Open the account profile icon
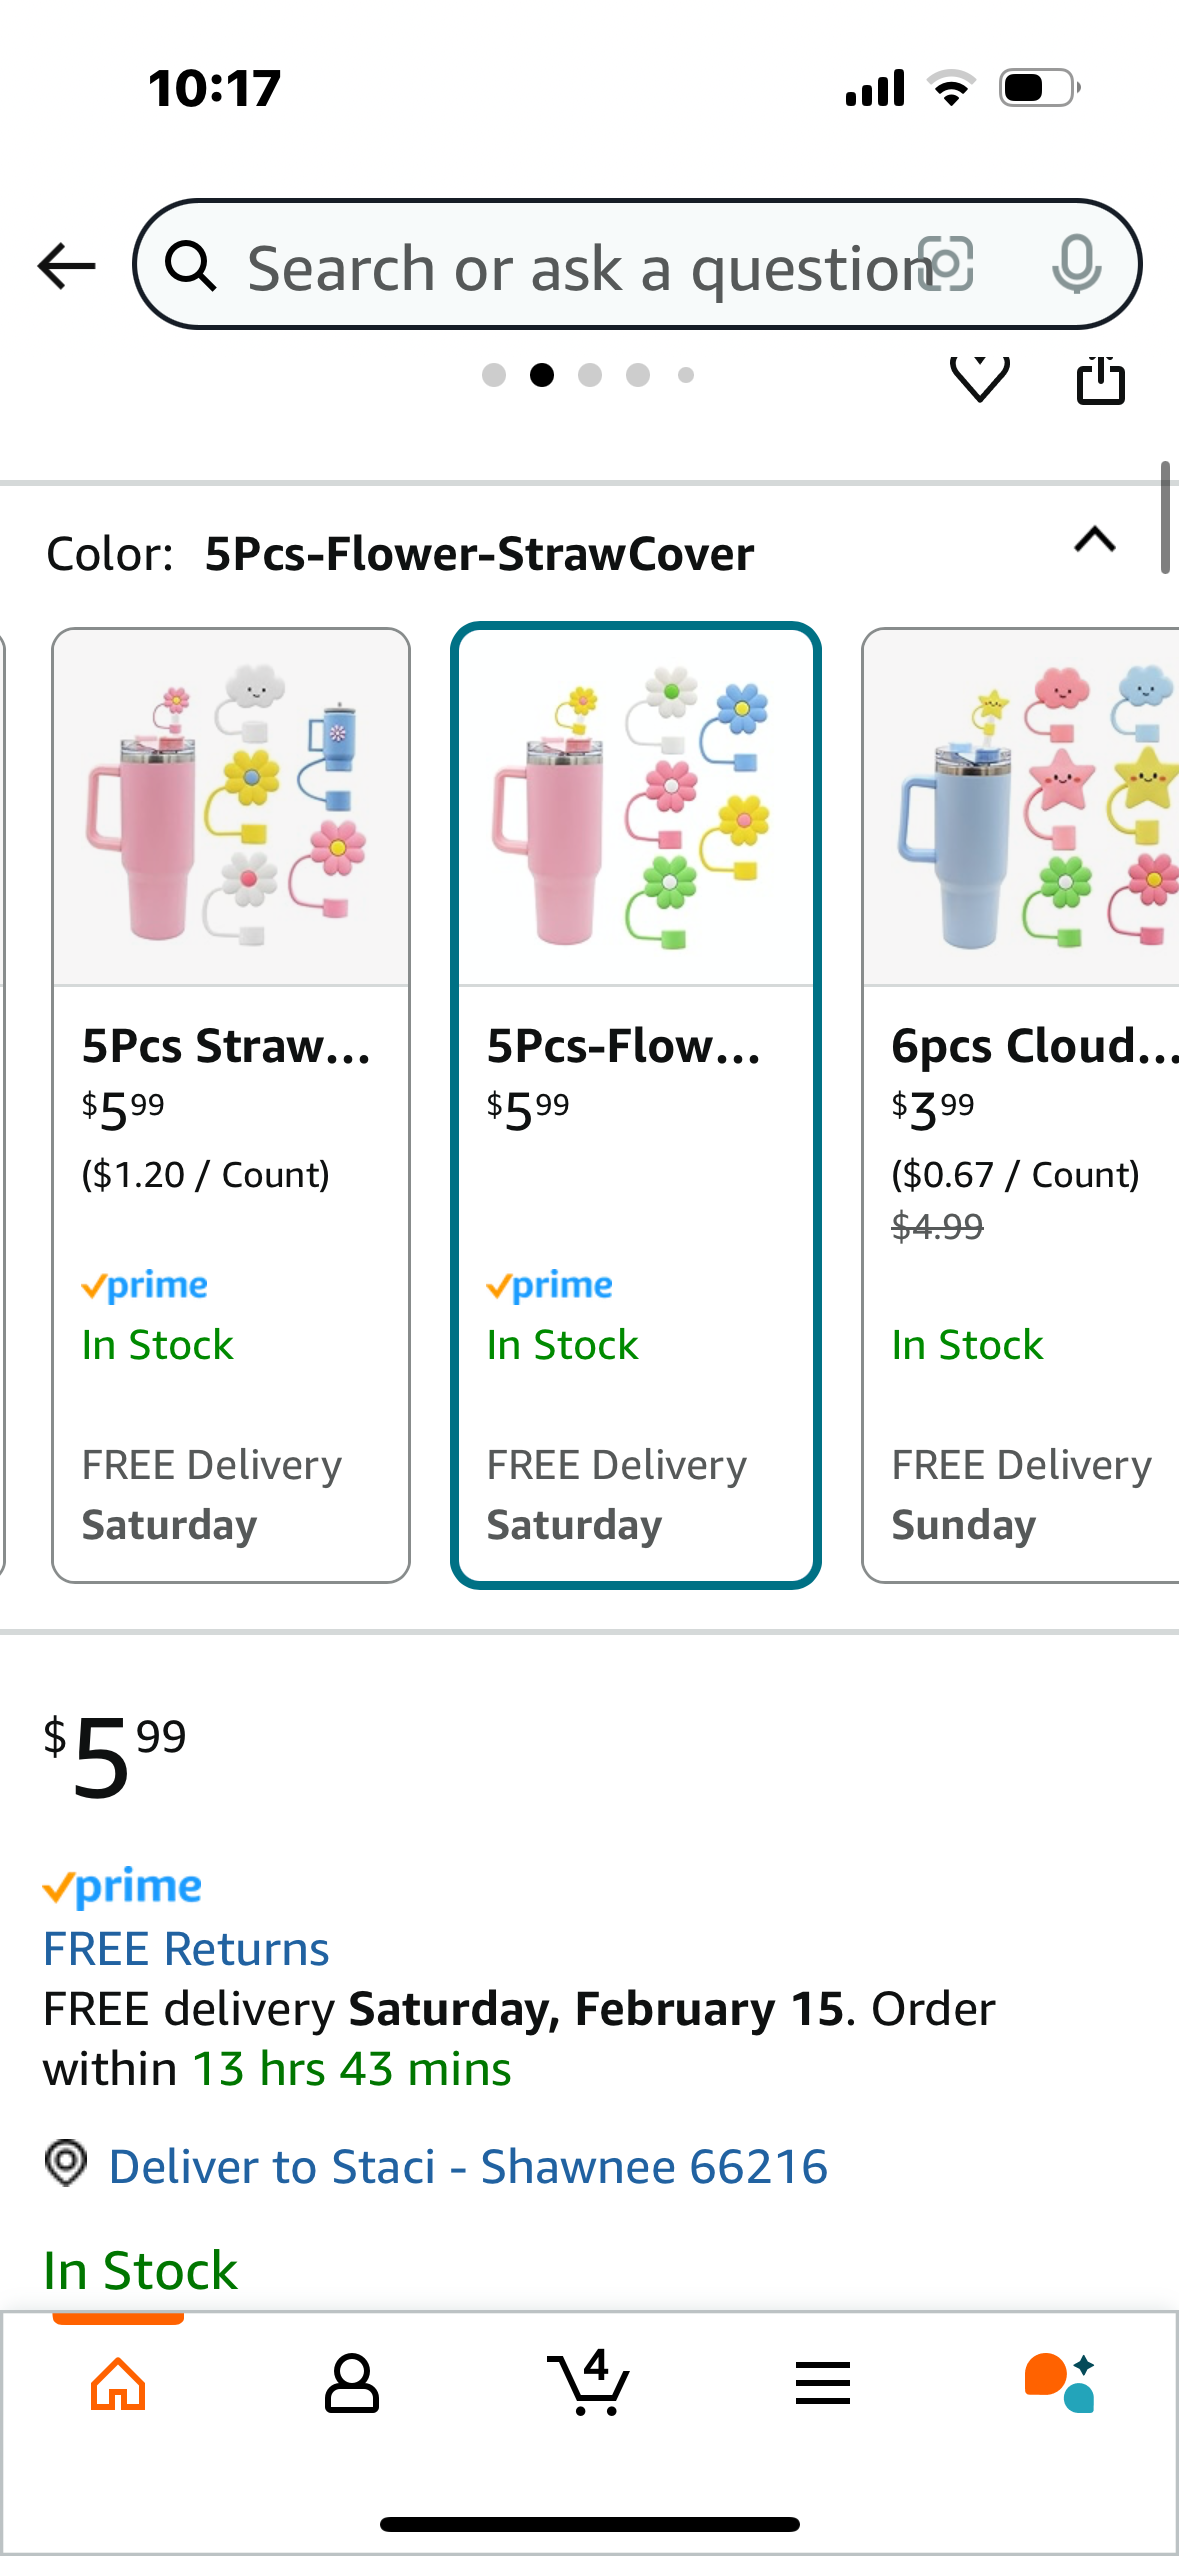The width and height of the screenshot is (1179, 2556). click(x=352, y=2384)
